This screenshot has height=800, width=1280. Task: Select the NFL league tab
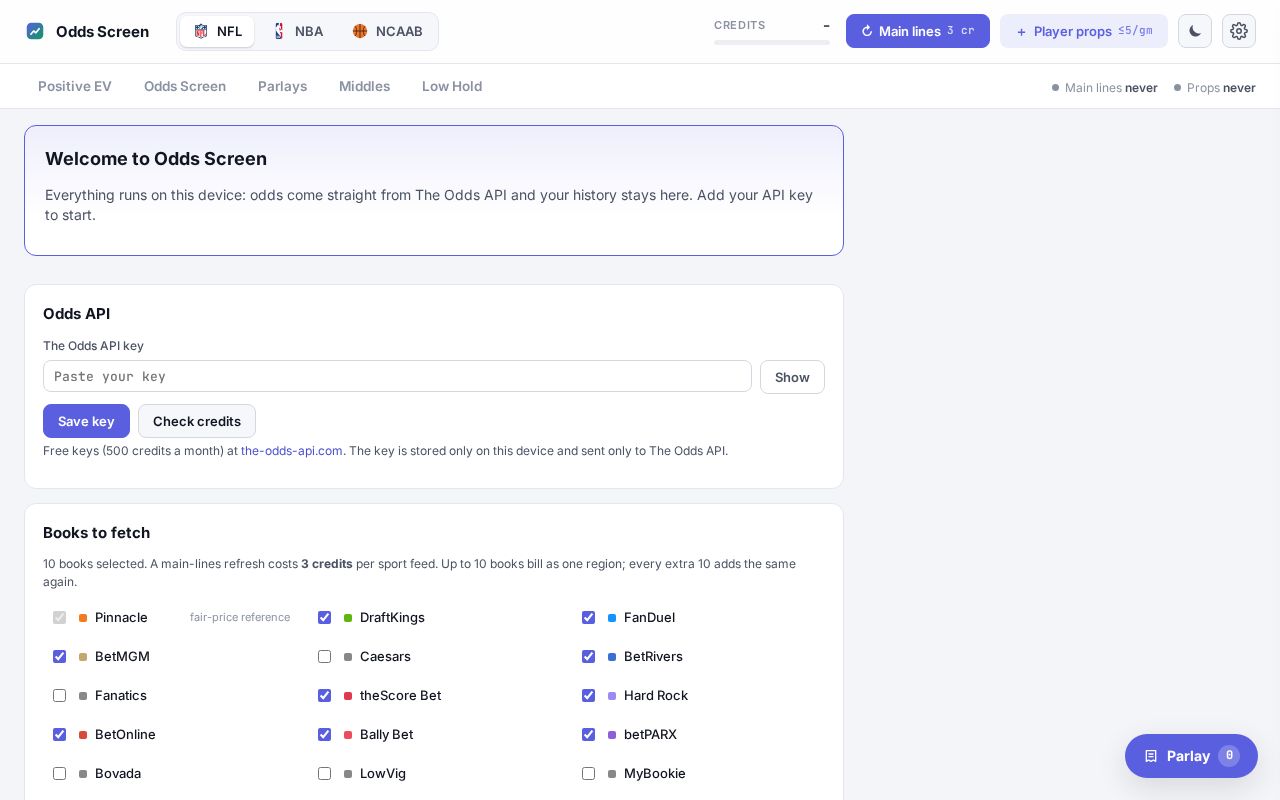tap(217, 31)
